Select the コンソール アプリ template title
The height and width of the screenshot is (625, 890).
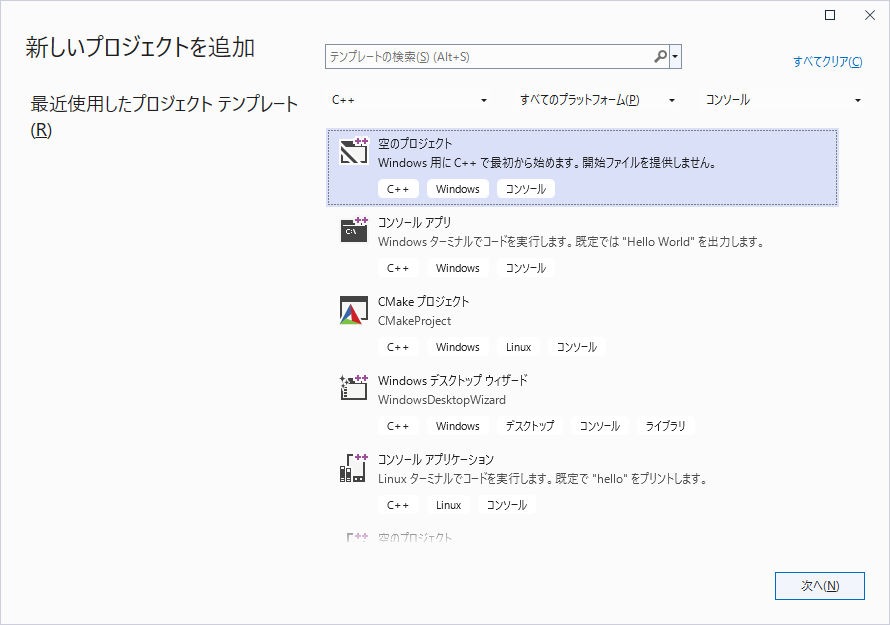414,222
